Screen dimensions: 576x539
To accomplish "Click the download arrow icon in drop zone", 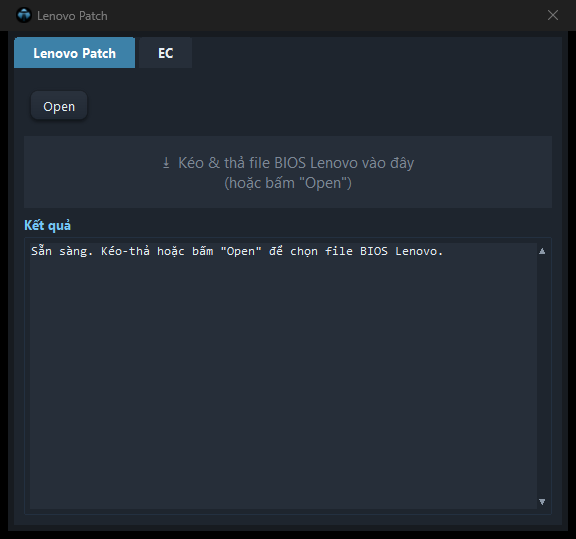I will 166,163.
